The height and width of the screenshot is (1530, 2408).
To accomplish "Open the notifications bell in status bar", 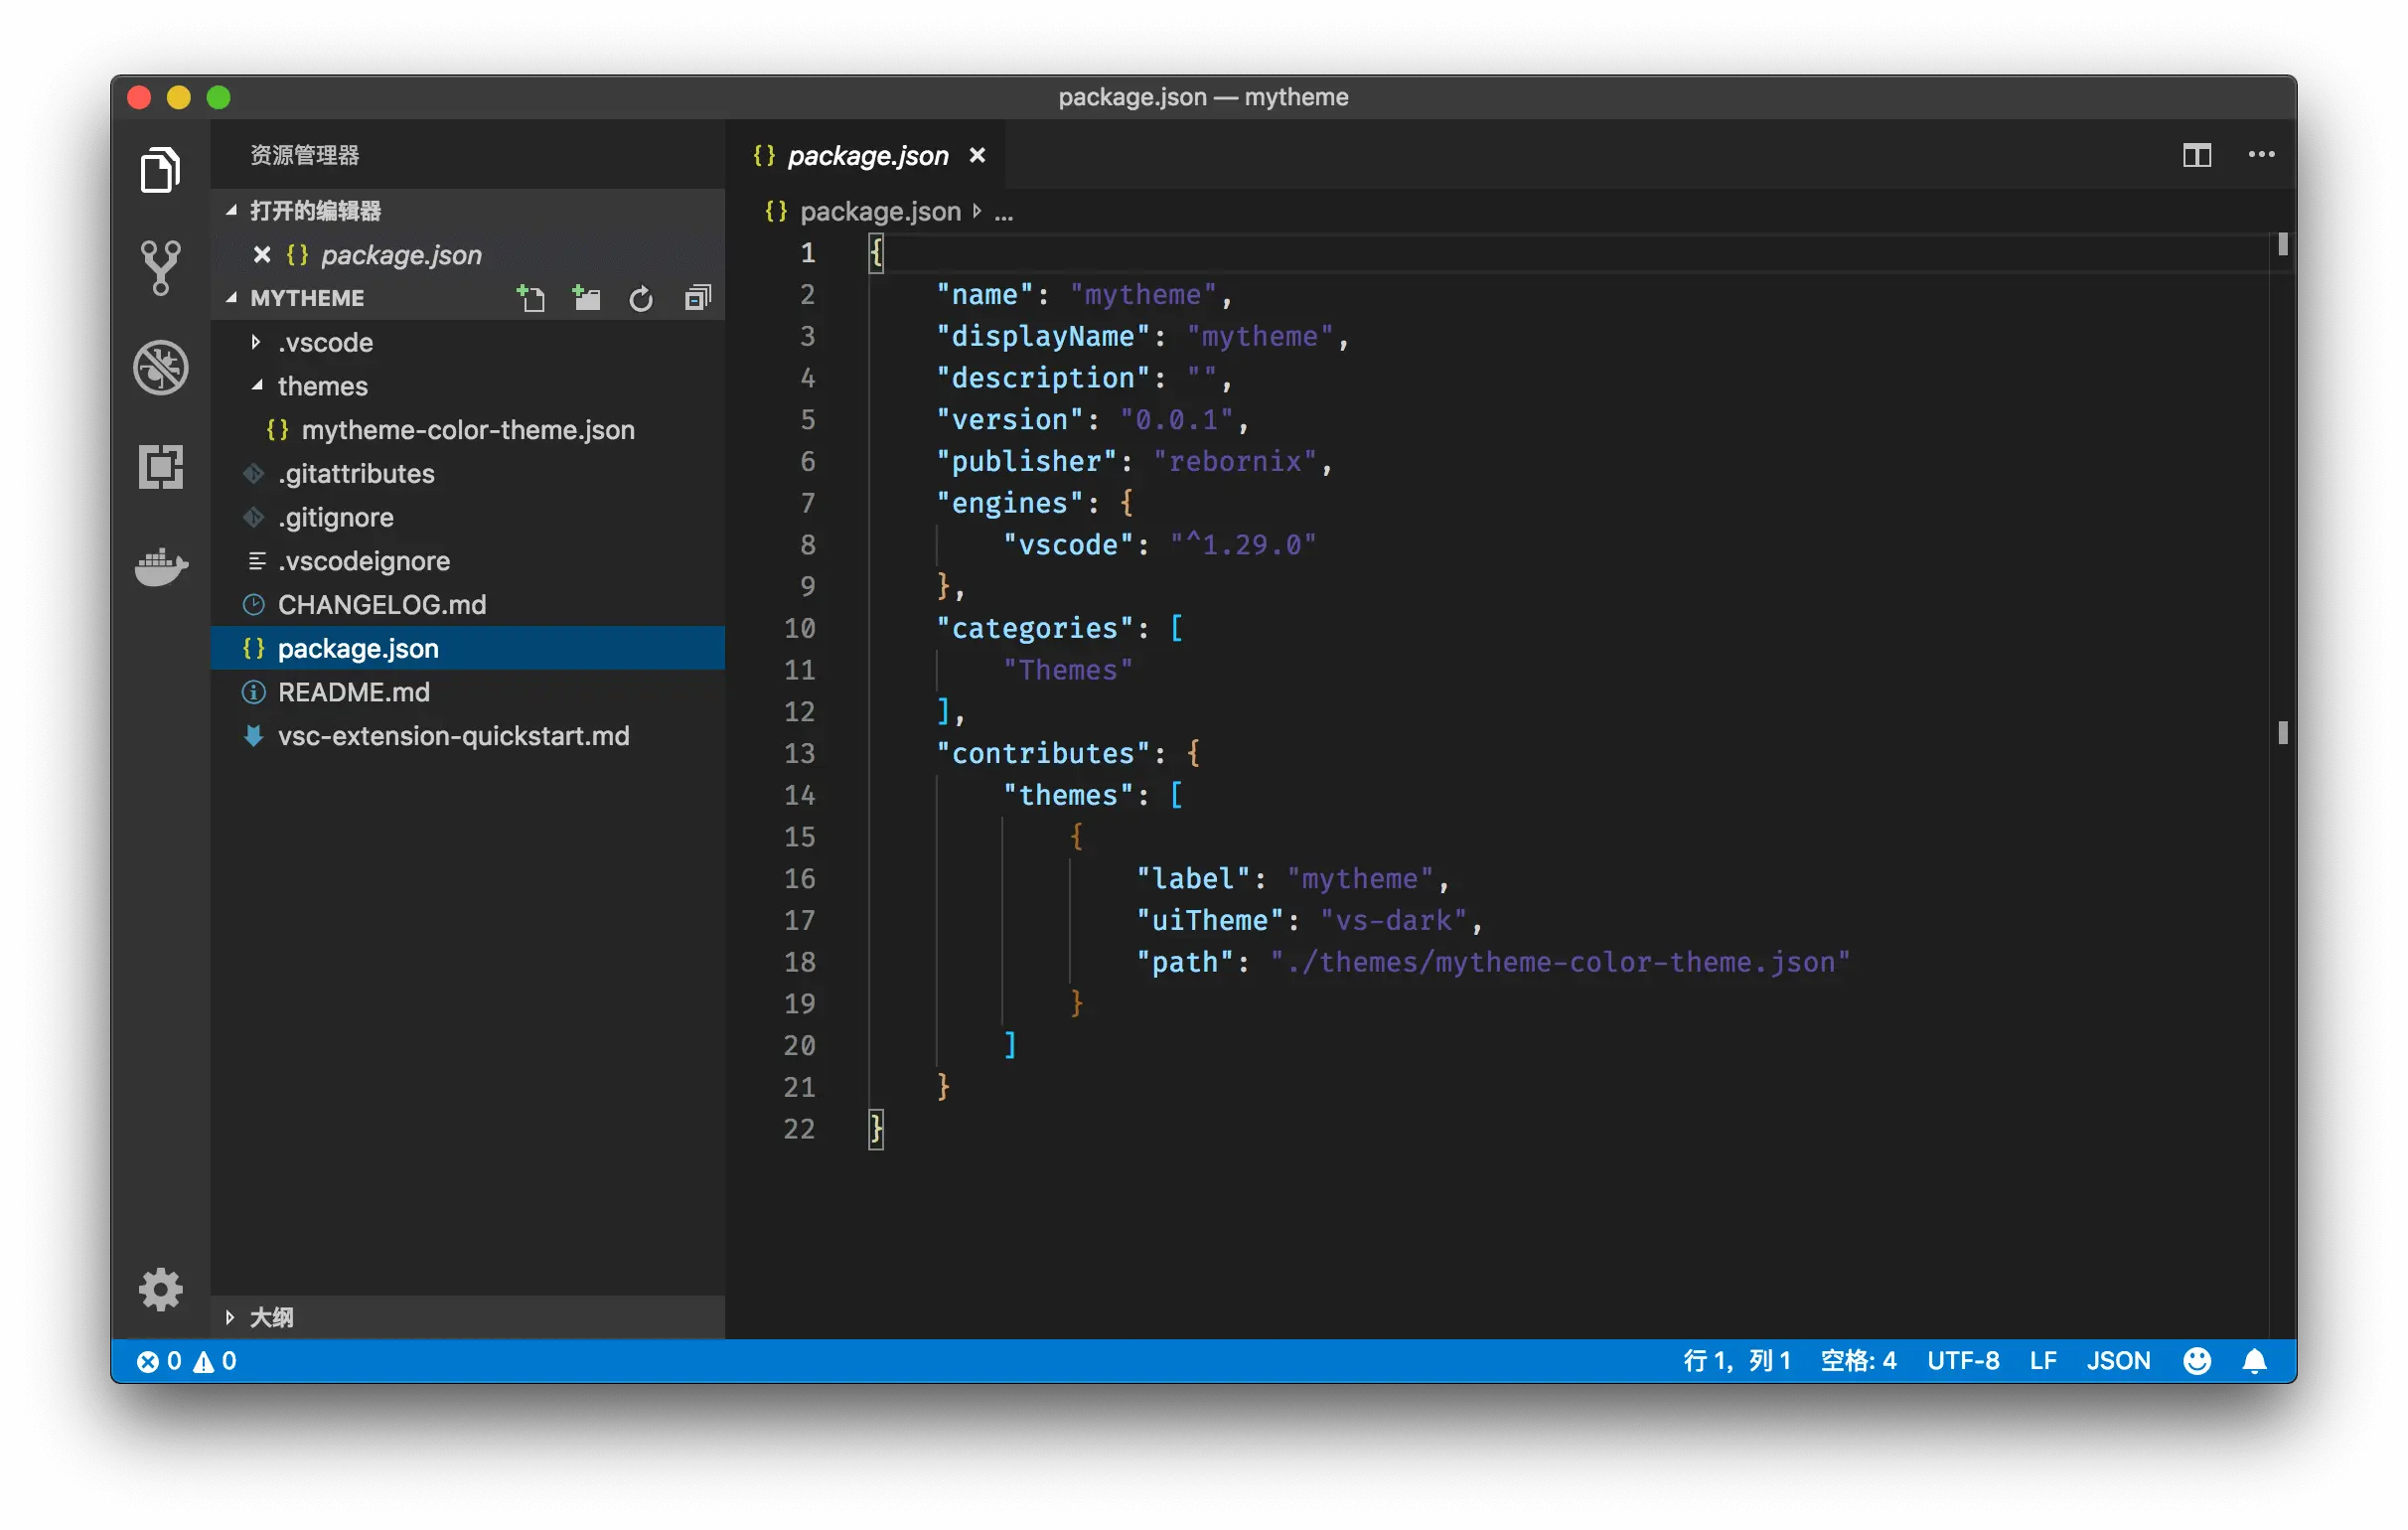I will 2254,1361.
